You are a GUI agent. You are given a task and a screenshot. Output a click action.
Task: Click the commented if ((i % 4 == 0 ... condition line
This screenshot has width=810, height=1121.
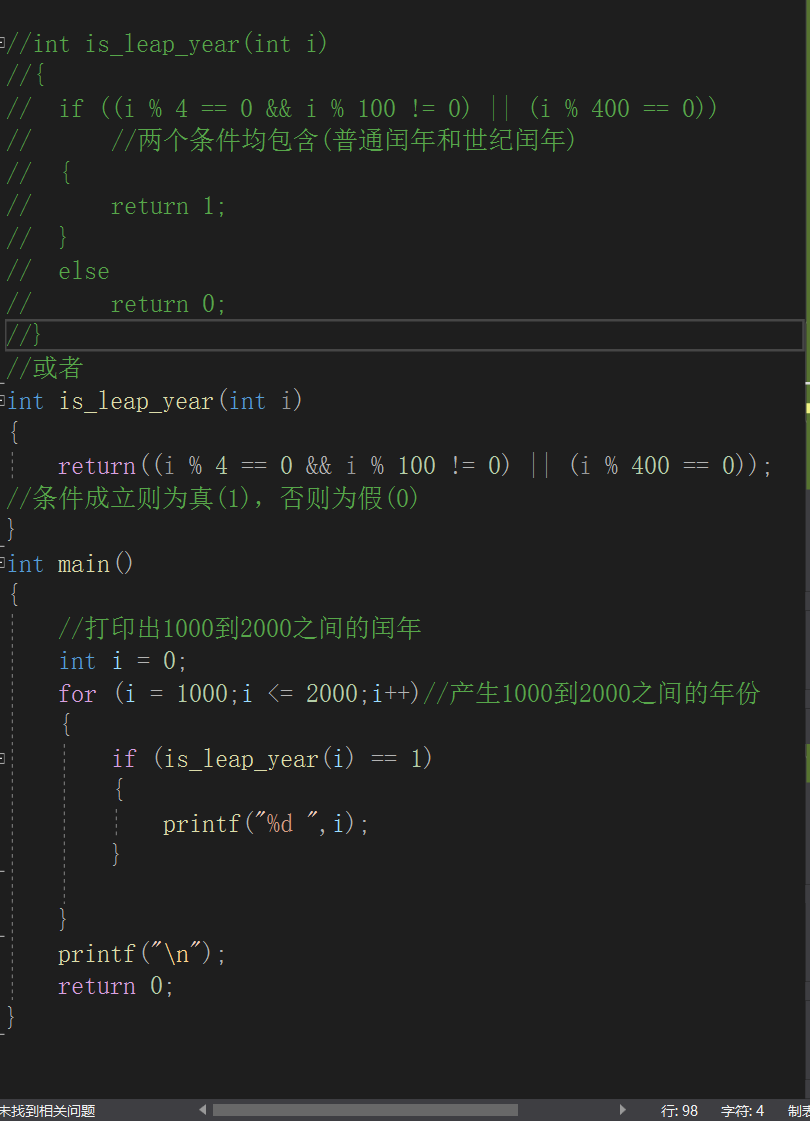pyautogui.click(x=362, y=109)
